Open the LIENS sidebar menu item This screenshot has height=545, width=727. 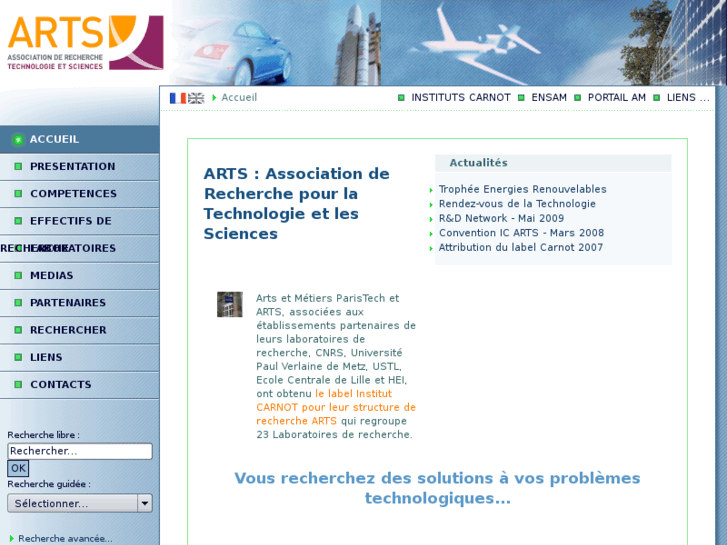[79, 358]
